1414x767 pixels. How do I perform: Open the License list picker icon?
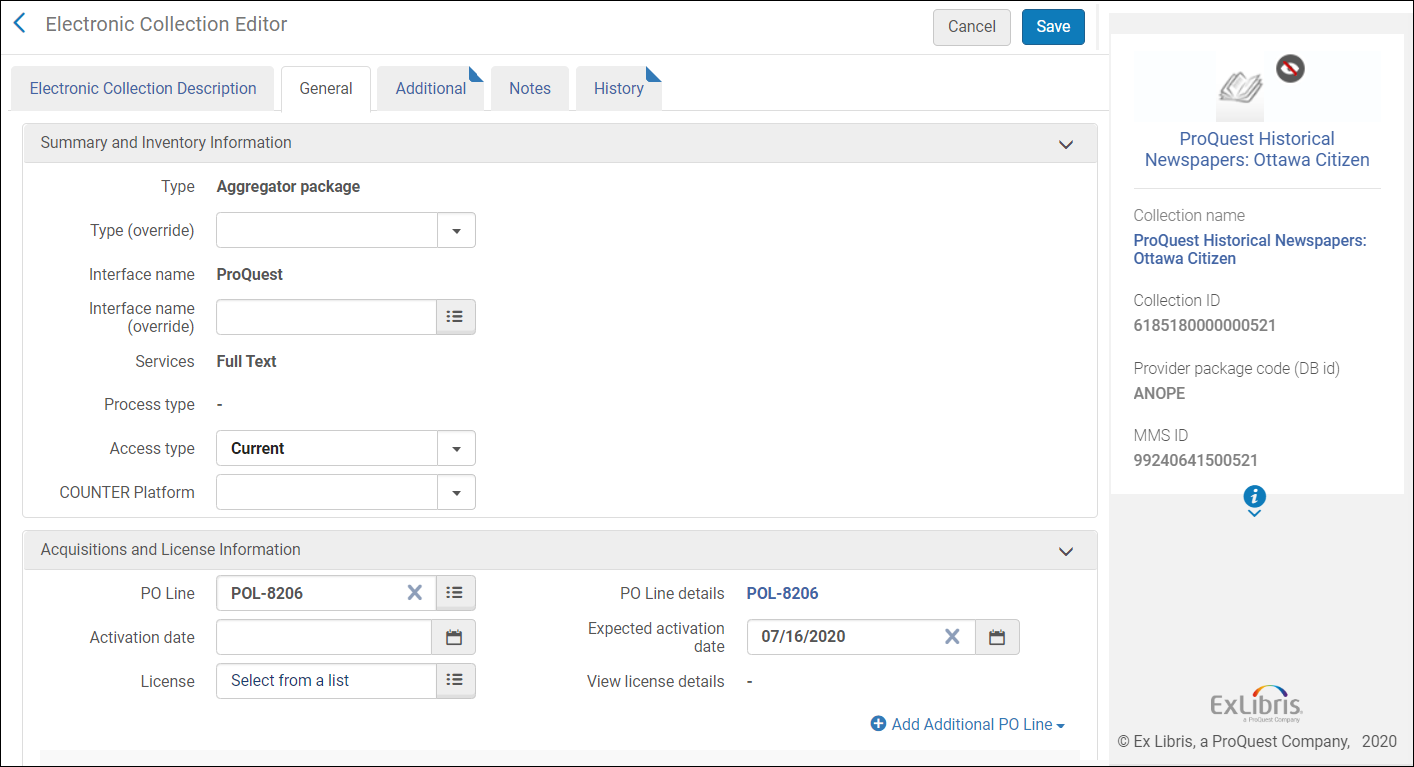(x=455, y=680)
